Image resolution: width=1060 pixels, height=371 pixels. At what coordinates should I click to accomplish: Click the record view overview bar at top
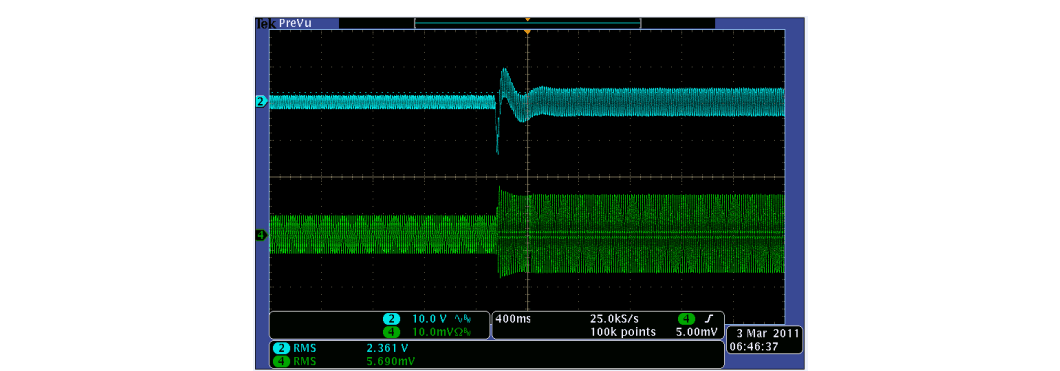pyautogui.click(x=527, y=24)
